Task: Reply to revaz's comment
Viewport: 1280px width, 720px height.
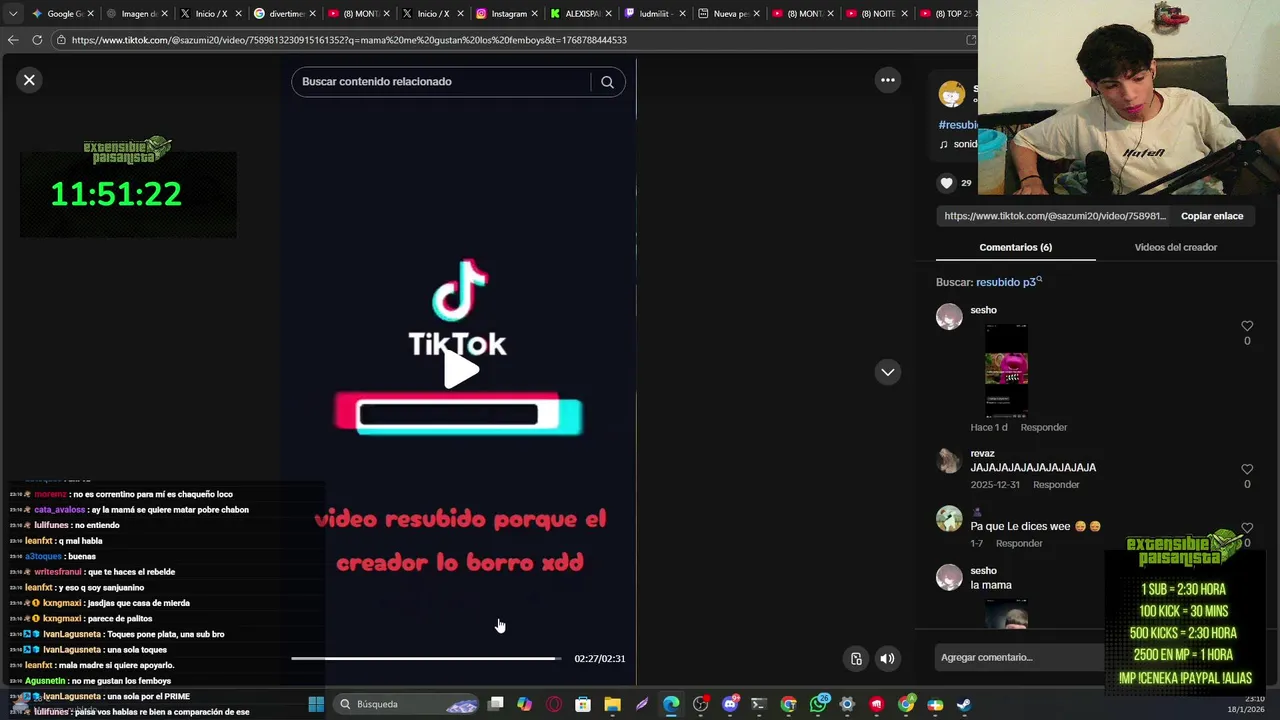Action: pos(1056,485)
